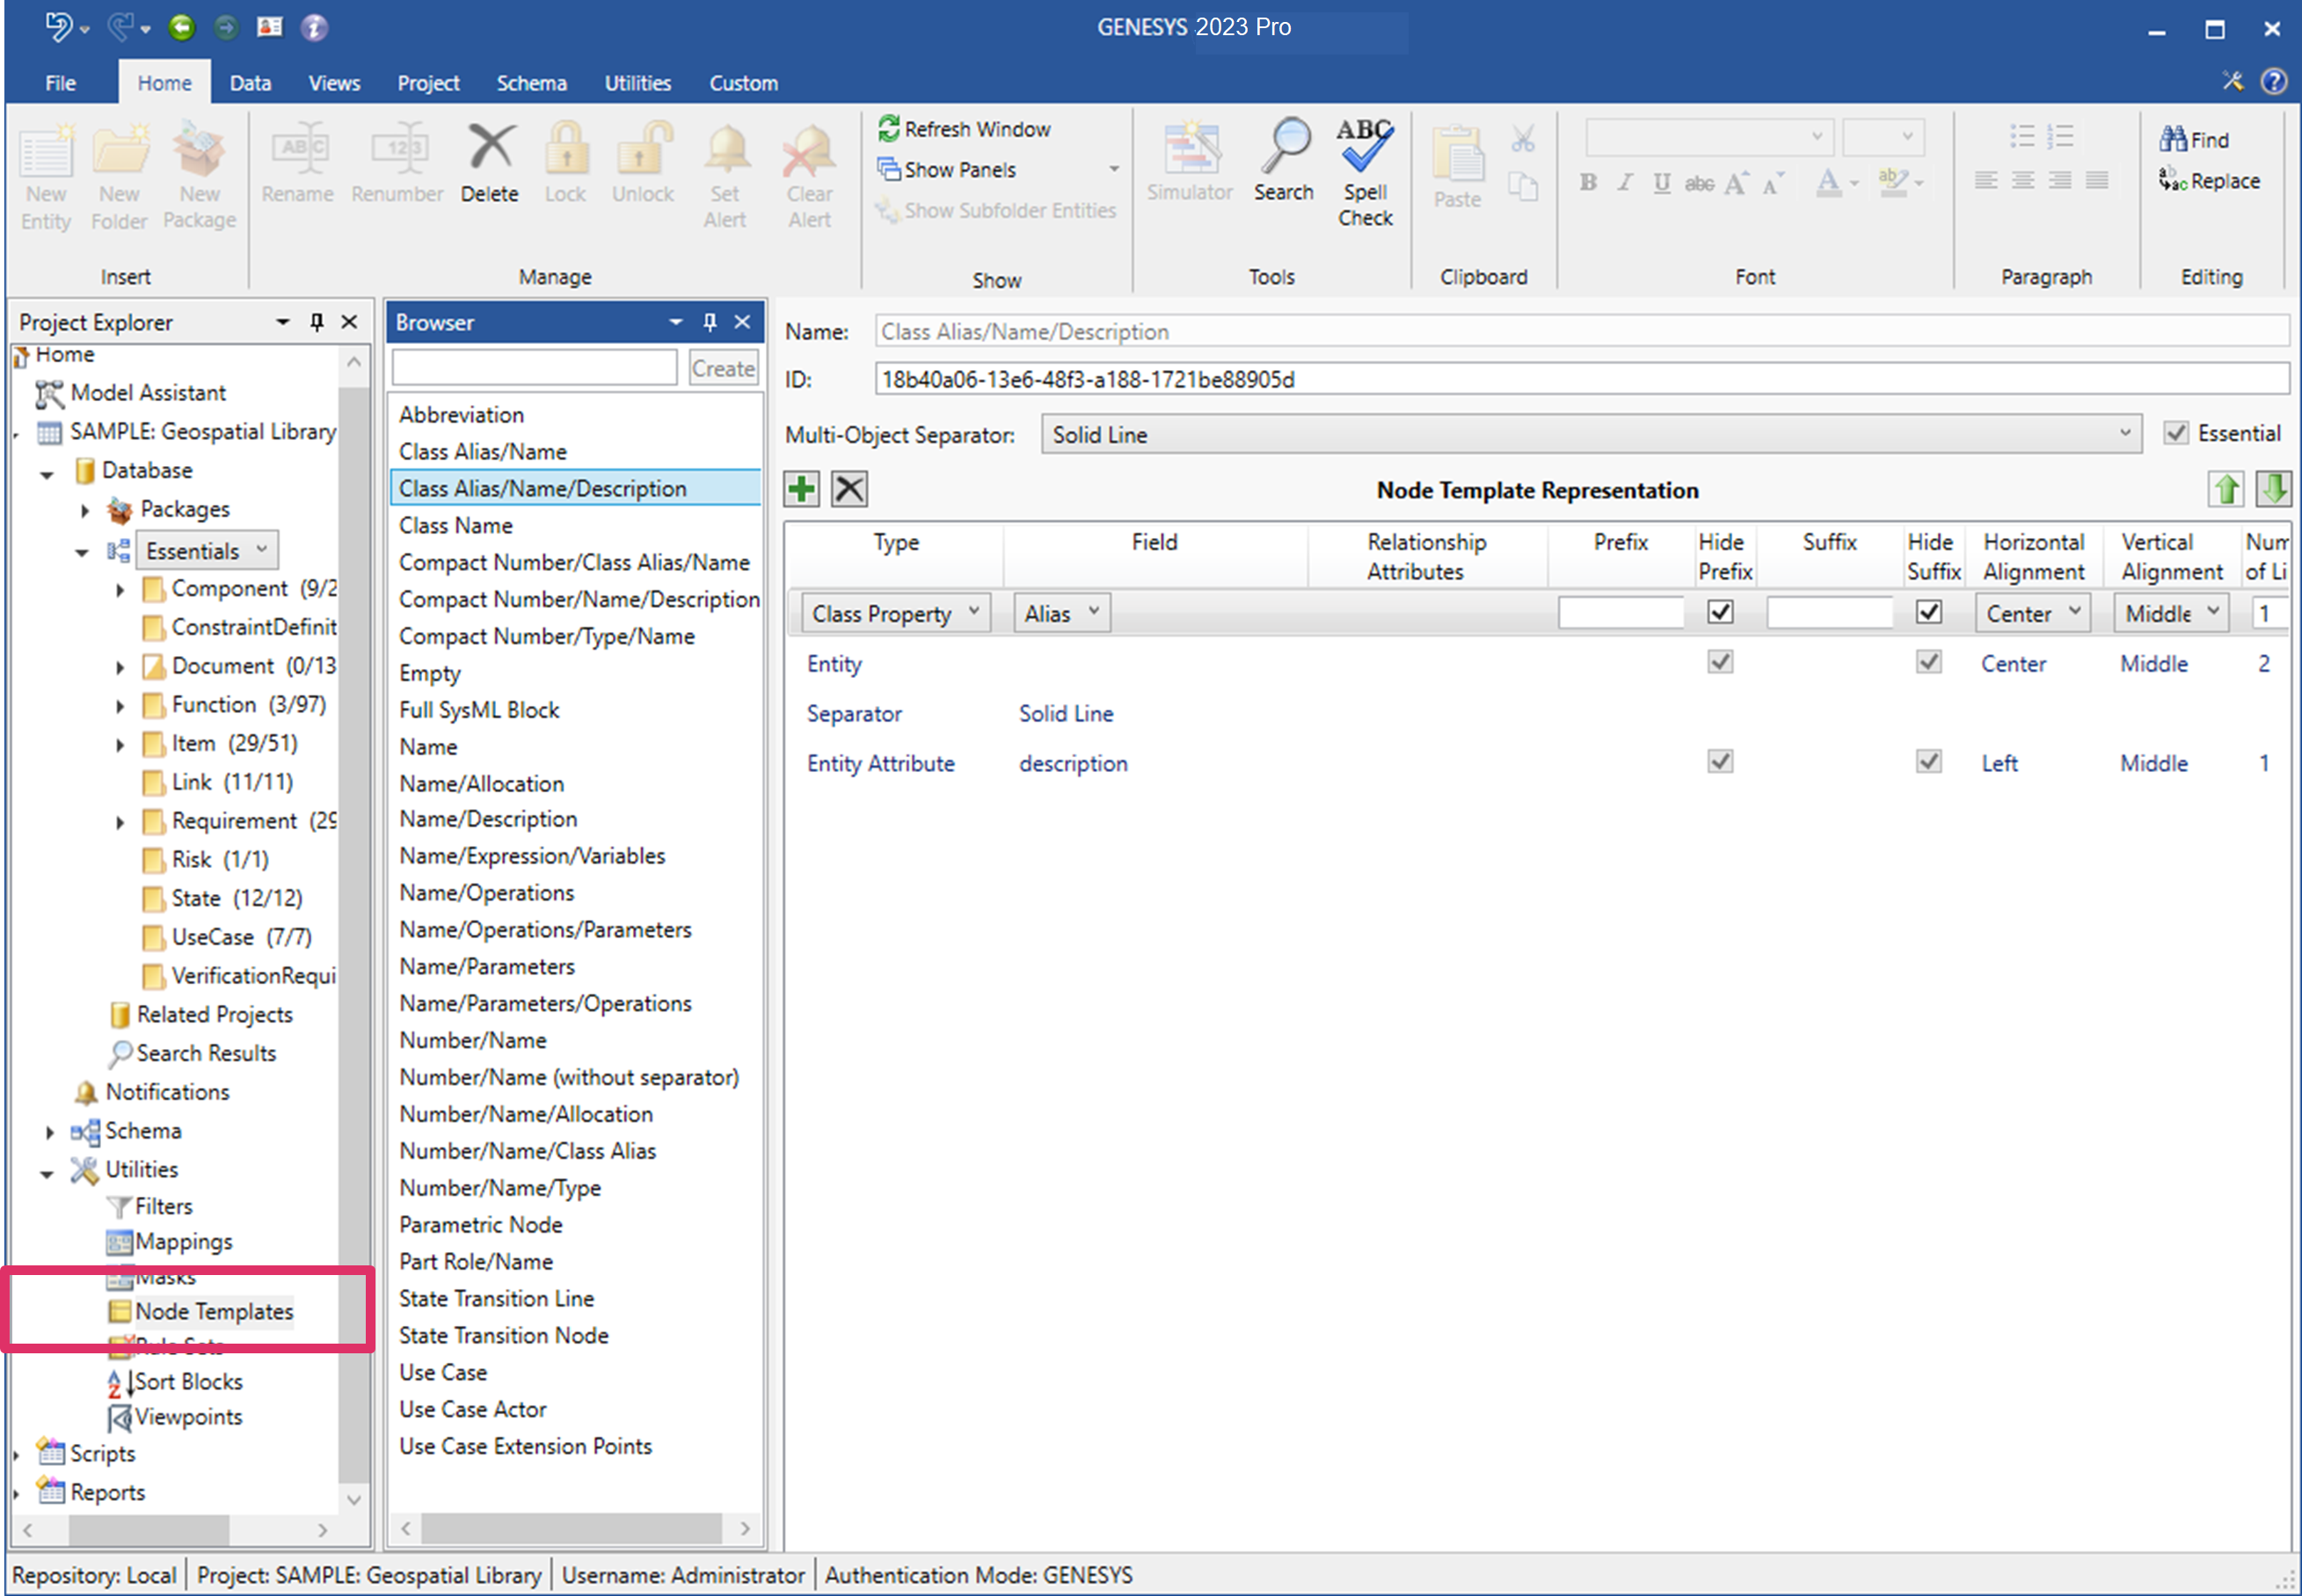Viewport: 2302px width, 1596px height.
Task: Move the row up with the green up arrow
Action: click(x=2226, y=489)
